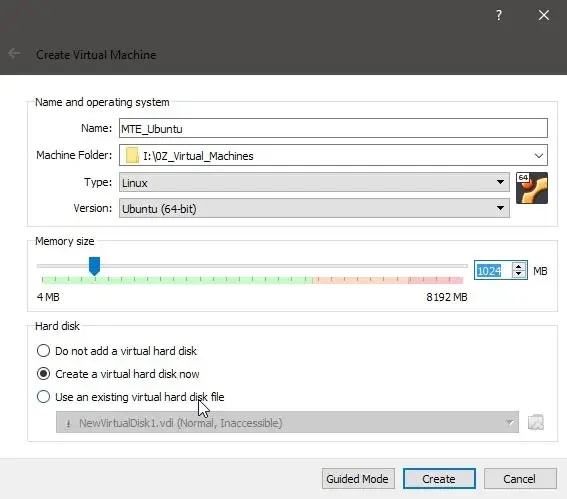Click the Create button
Viewport: 567px width, 499px height.
(439, 479)
